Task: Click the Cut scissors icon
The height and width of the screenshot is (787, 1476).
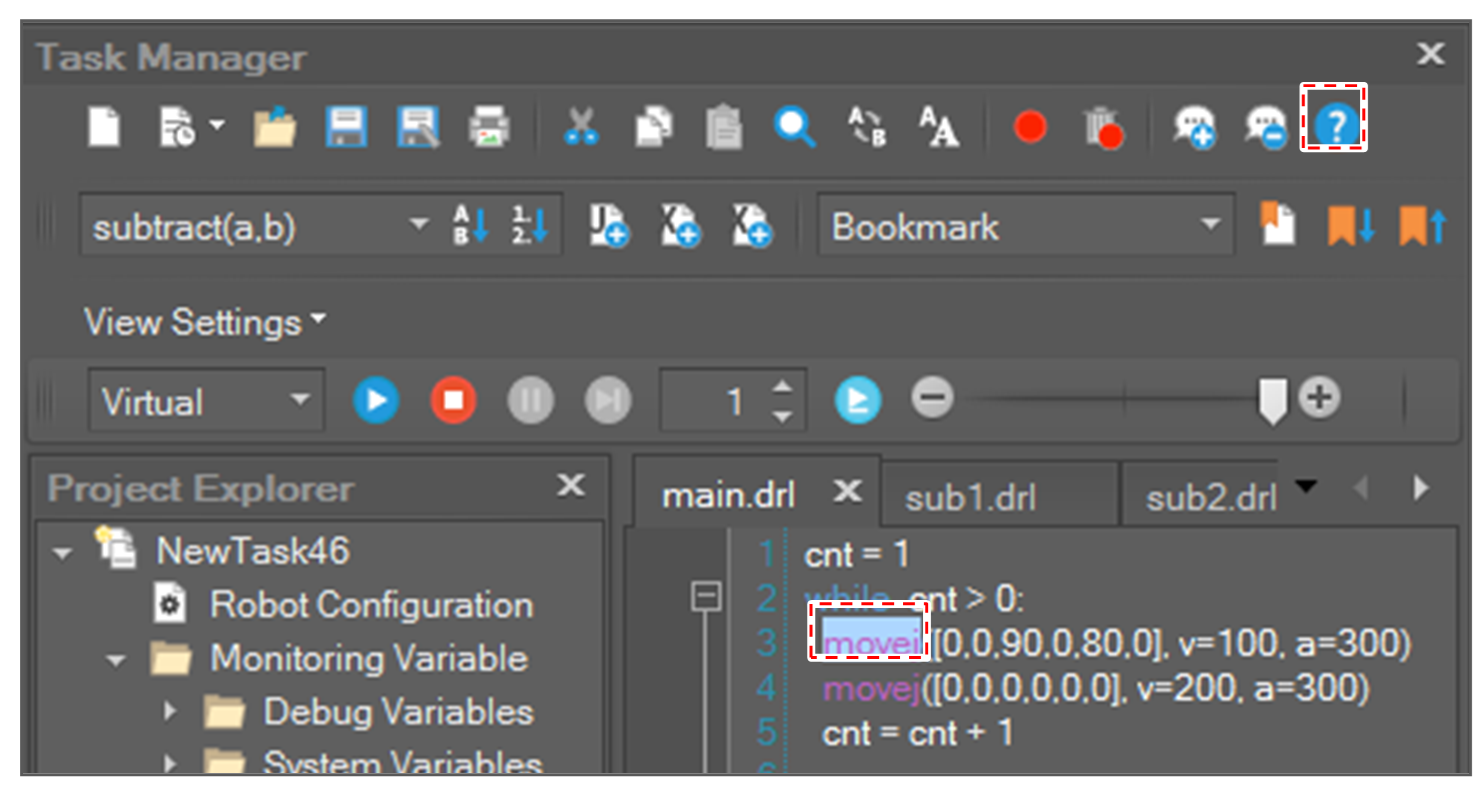Action: (x=580, y=128)
